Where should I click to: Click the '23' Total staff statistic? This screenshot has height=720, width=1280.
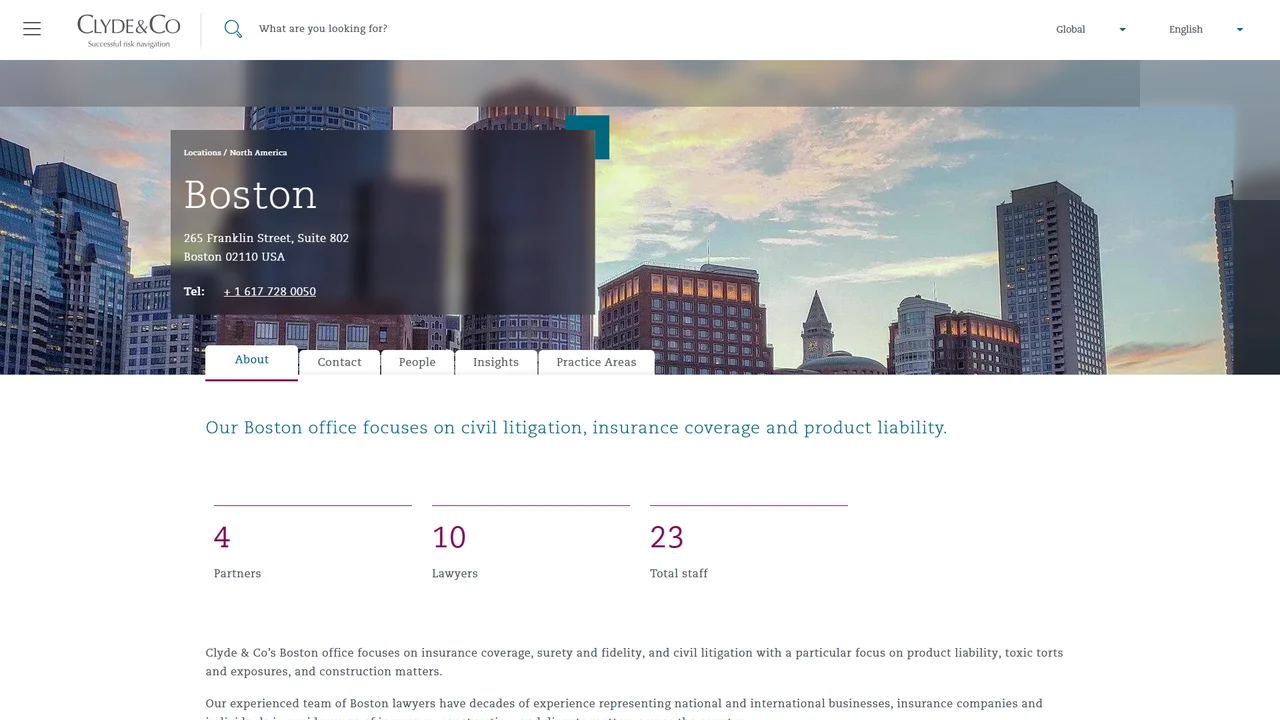tap(667, 537)
